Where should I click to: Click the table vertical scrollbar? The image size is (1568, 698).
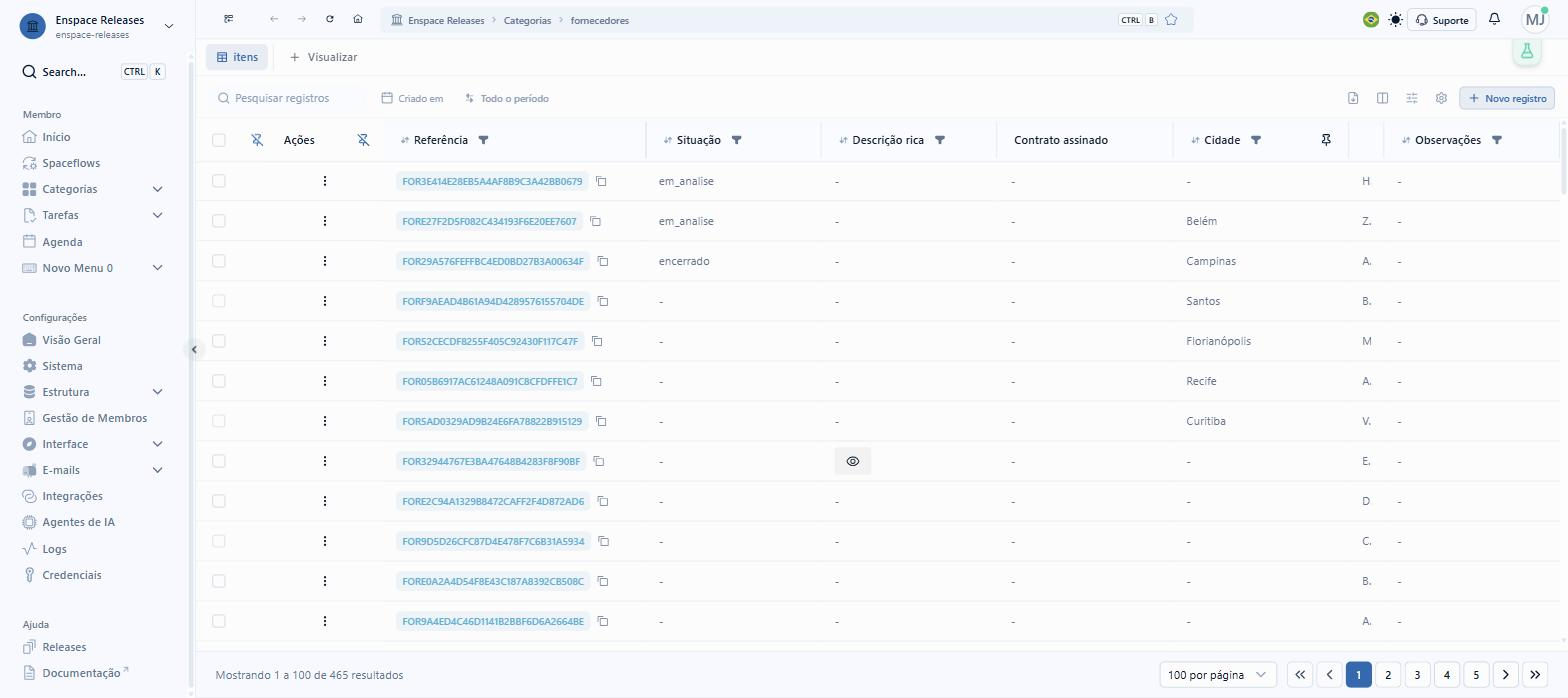tap(1563, 160)
